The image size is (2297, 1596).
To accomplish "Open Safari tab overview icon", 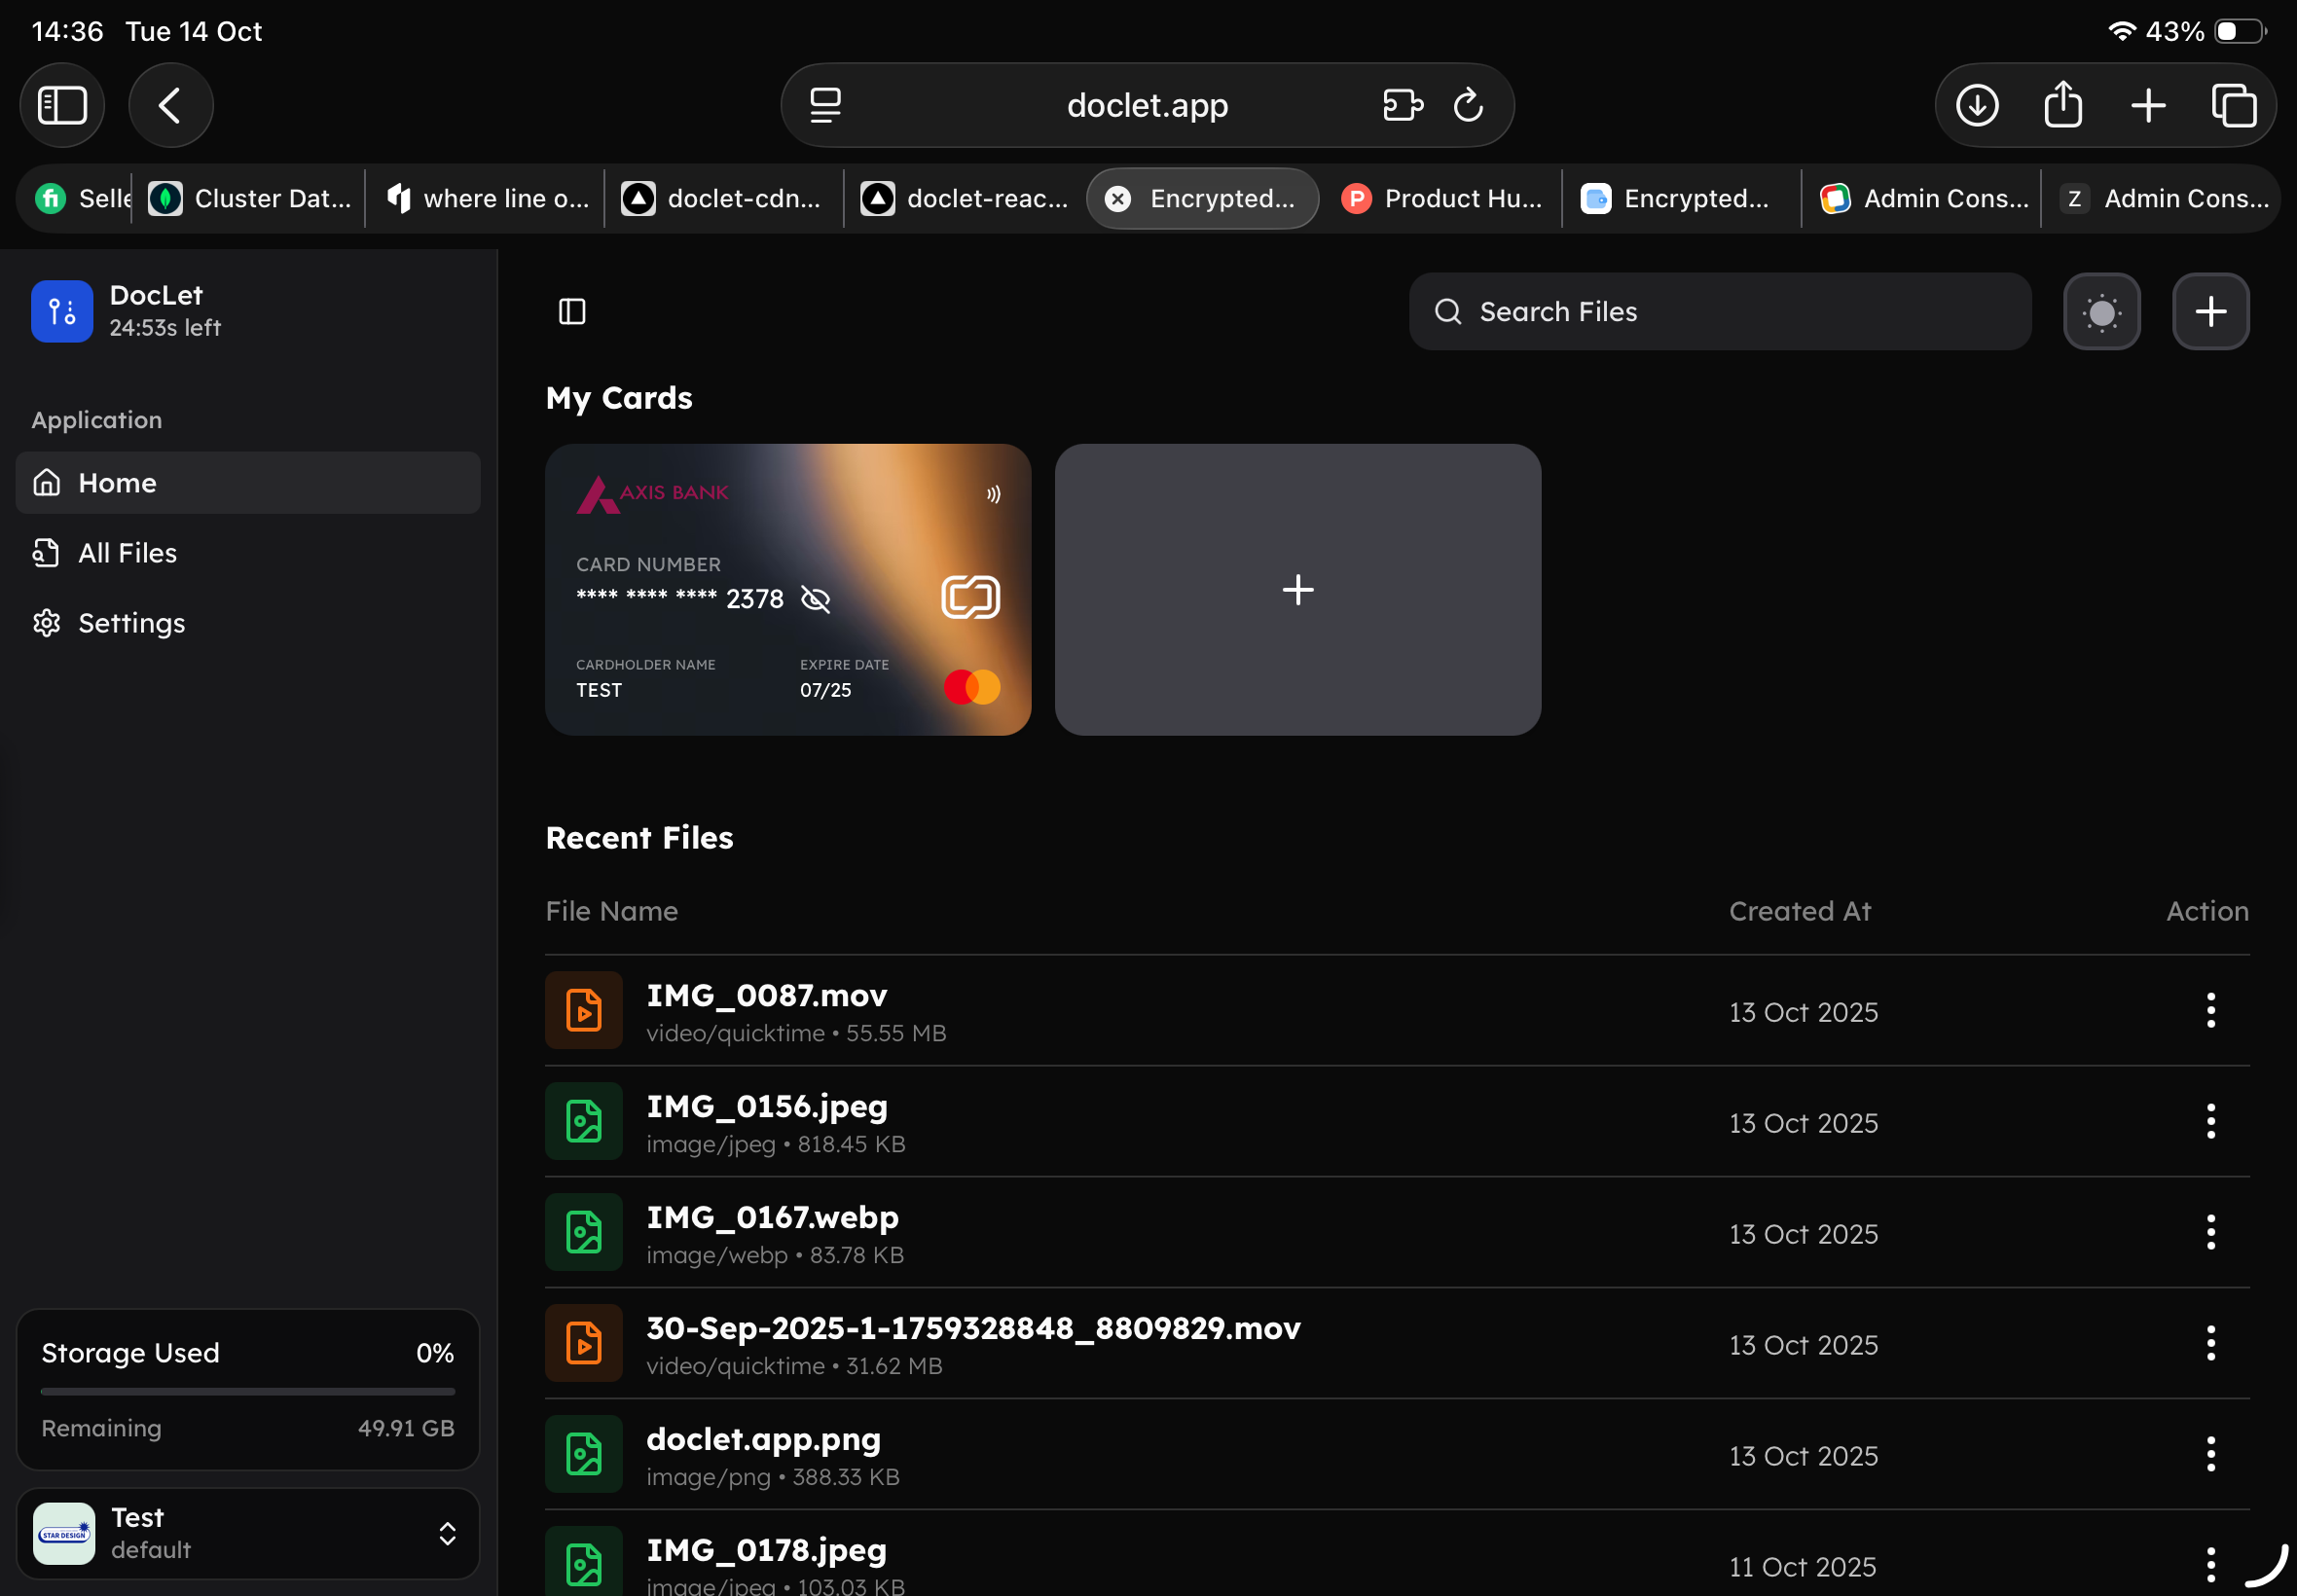I will [x=2233, y=105].
